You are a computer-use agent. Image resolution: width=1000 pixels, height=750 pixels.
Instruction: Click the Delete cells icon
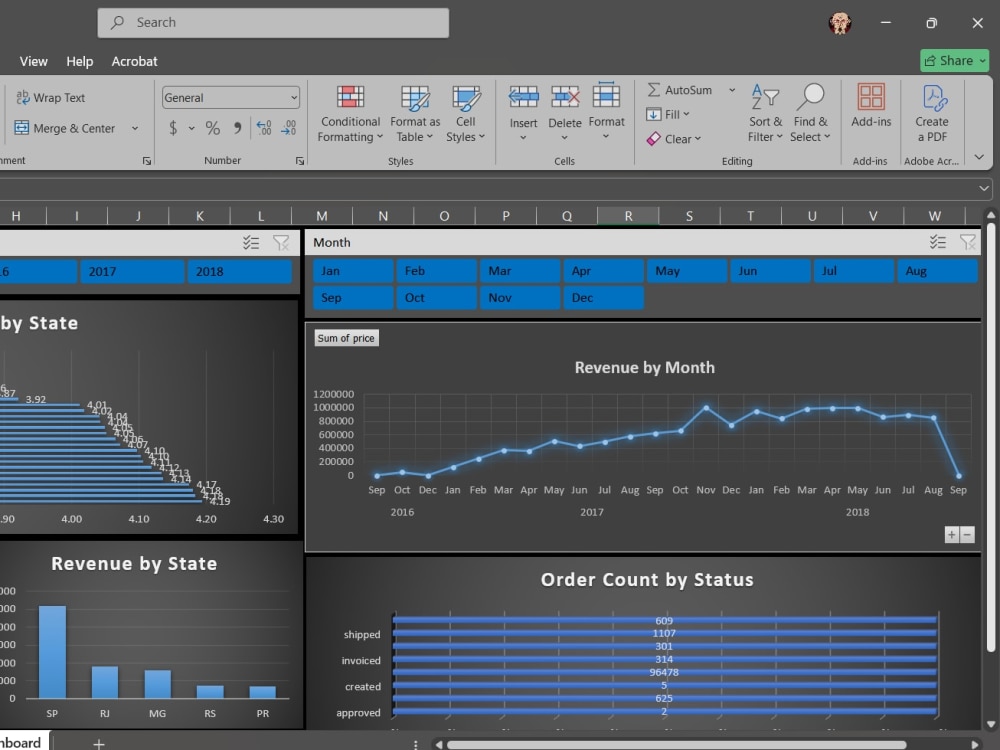click(x=565, y=97)
